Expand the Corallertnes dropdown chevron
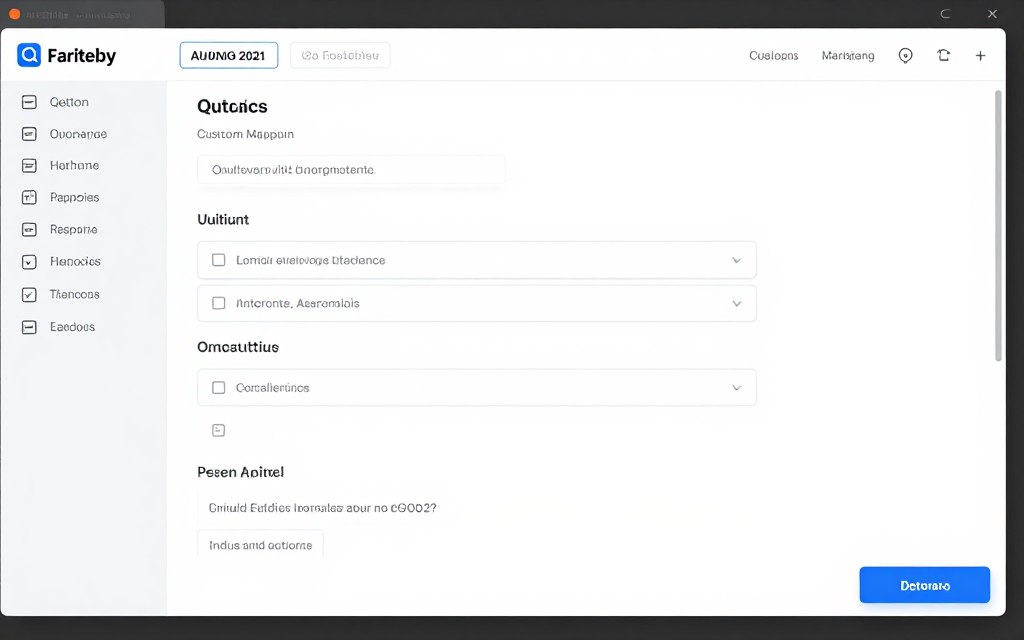Image resolution: width=1024 pixels, height=640 pixels. pyautogui.click(x=737, y=387)
